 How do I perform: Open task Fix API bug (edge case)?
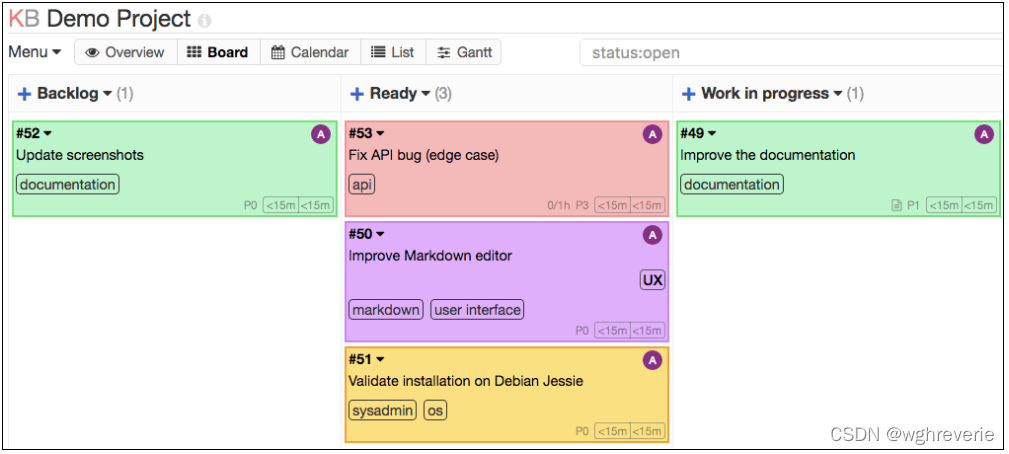[423, 155]
